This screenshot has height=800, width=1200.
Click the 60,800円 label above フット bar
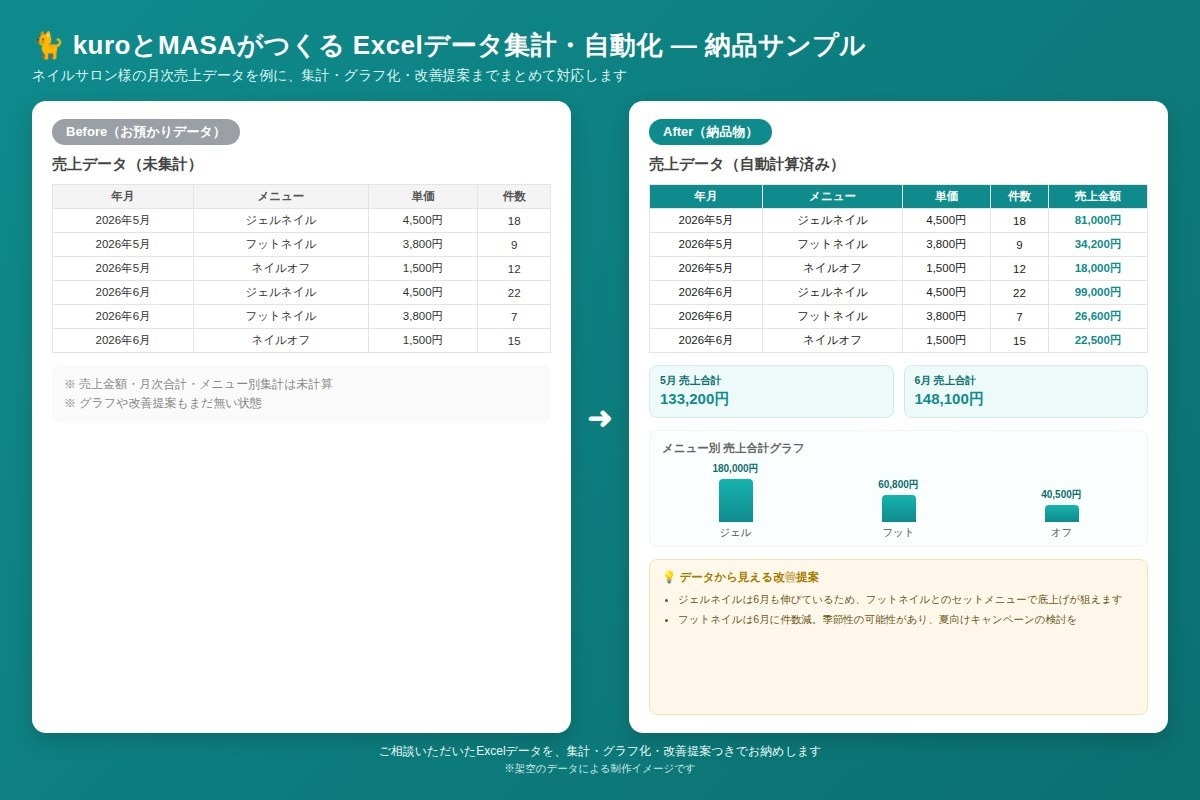898,484
